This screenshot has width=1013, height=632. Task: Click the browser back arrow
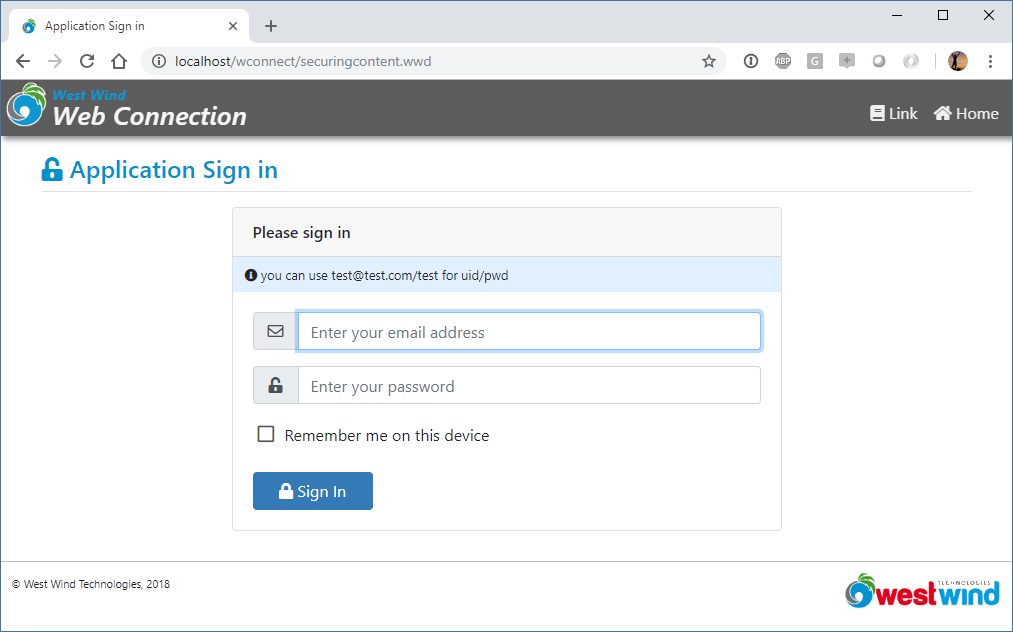coord(23,61)
